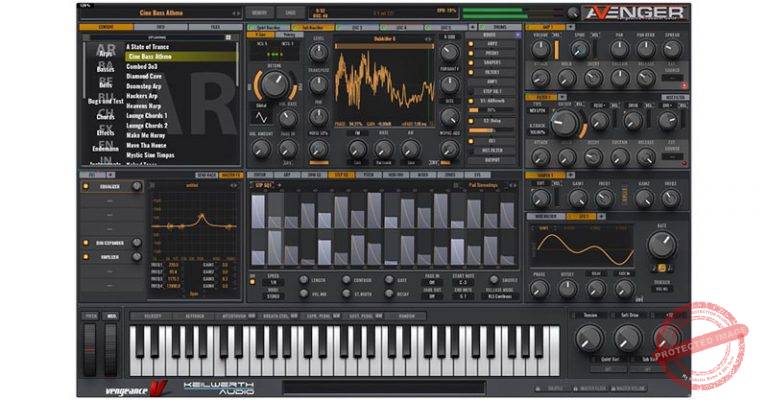Click preset arrows beside Cine Bass Athmo title

tap(236, 13)
